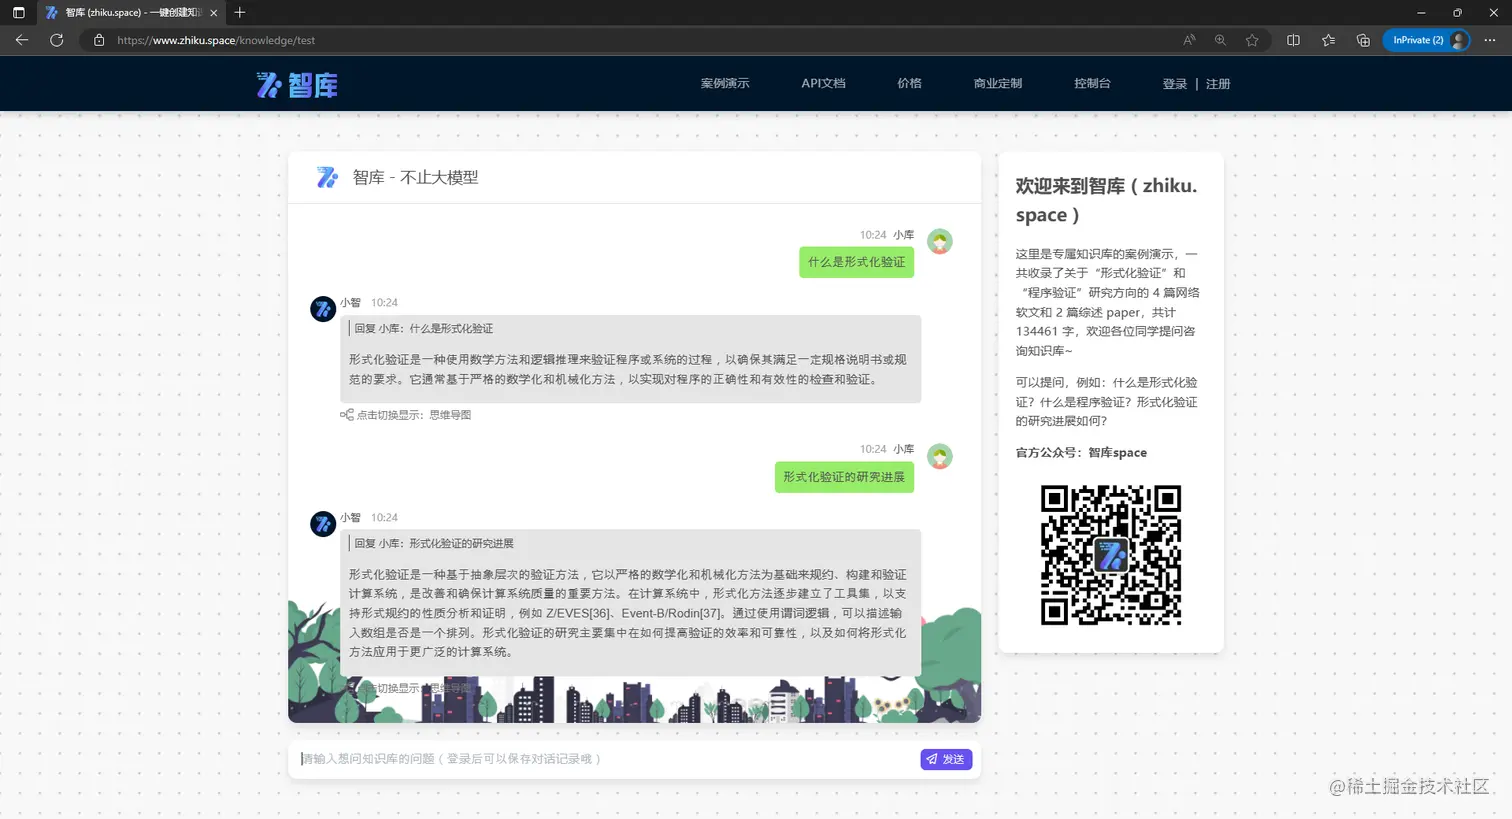Open the 价格 nav item

click(909, 84)
